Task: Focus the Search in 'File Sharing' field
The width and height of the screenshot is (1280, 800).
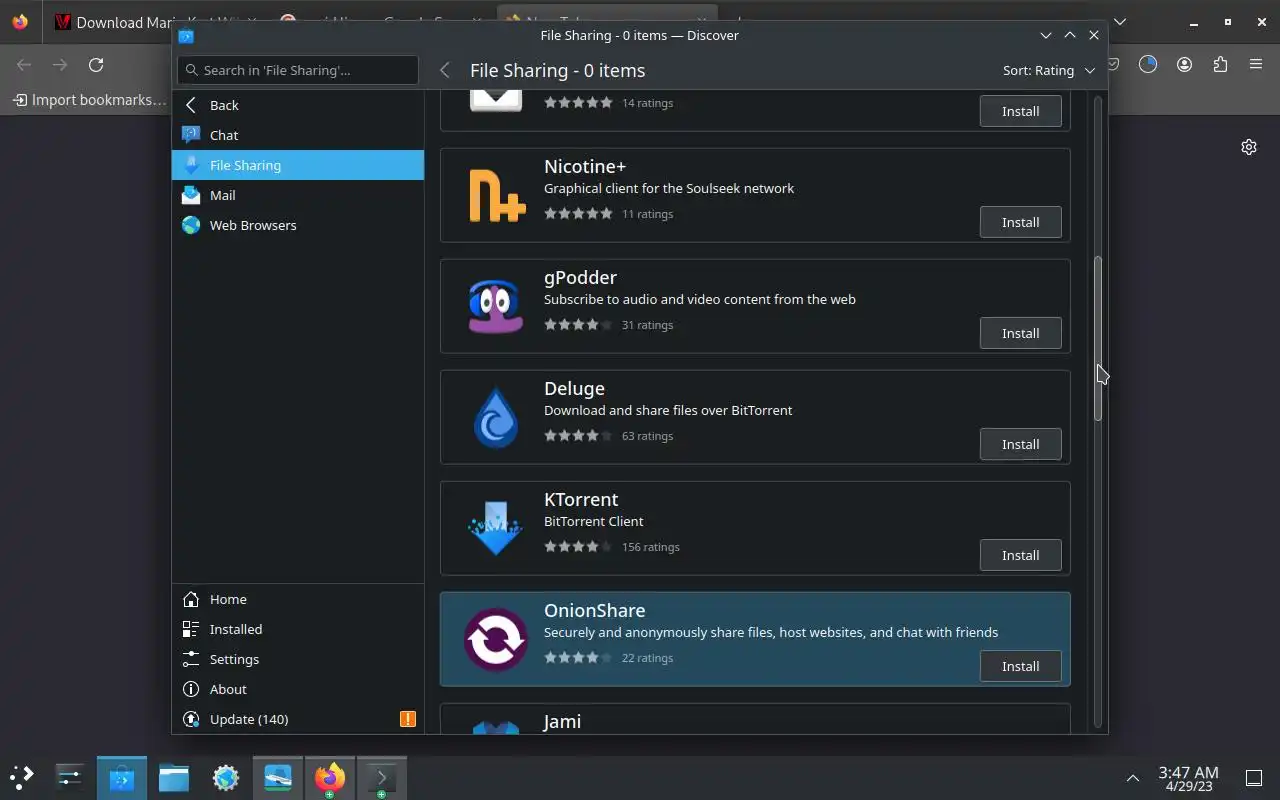Action: [298, 70]
